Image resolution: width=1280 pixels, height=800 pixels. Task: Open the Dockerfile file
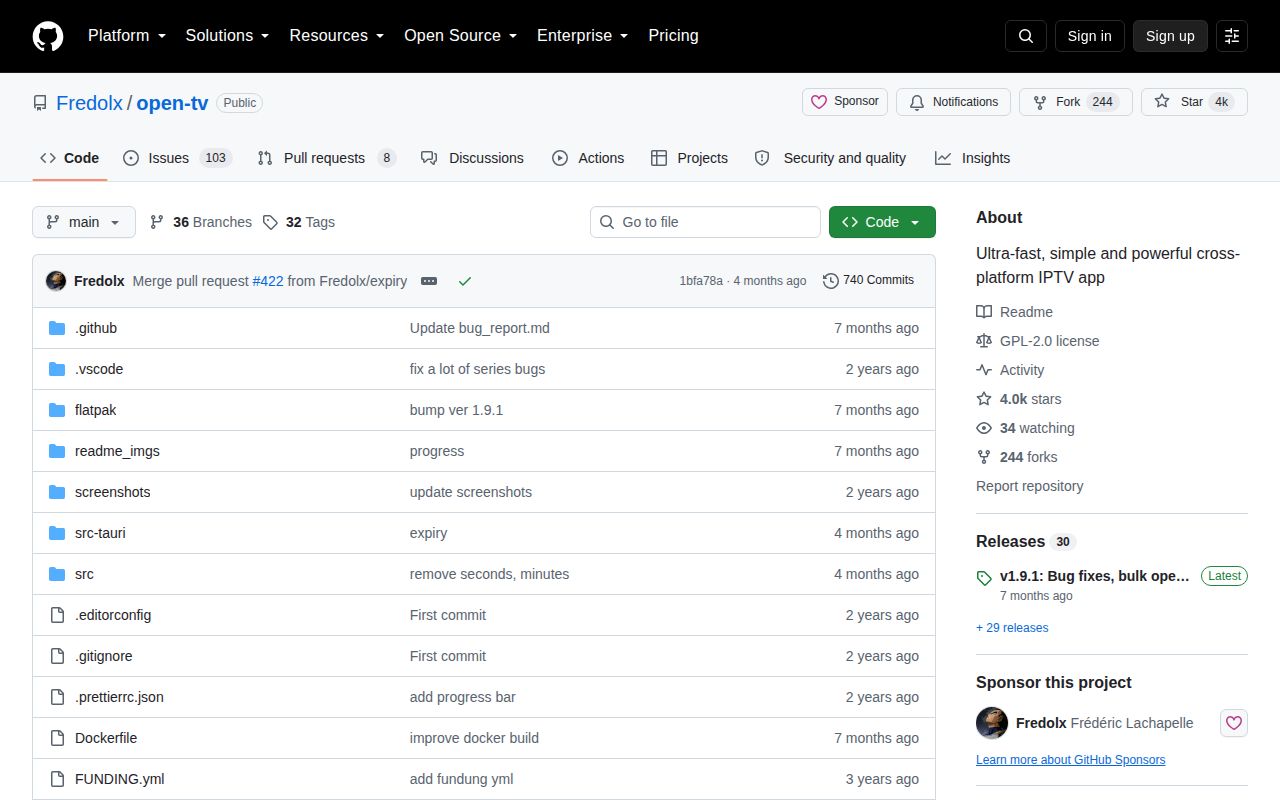[x=106, y=738]
